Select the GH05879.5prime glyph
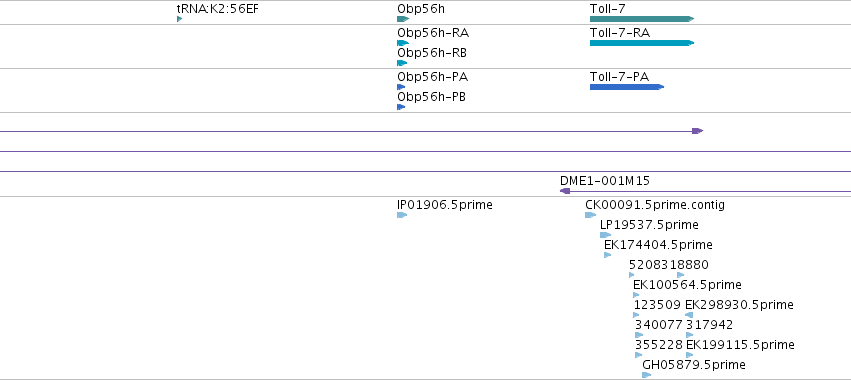 click(x=646, y=375)
